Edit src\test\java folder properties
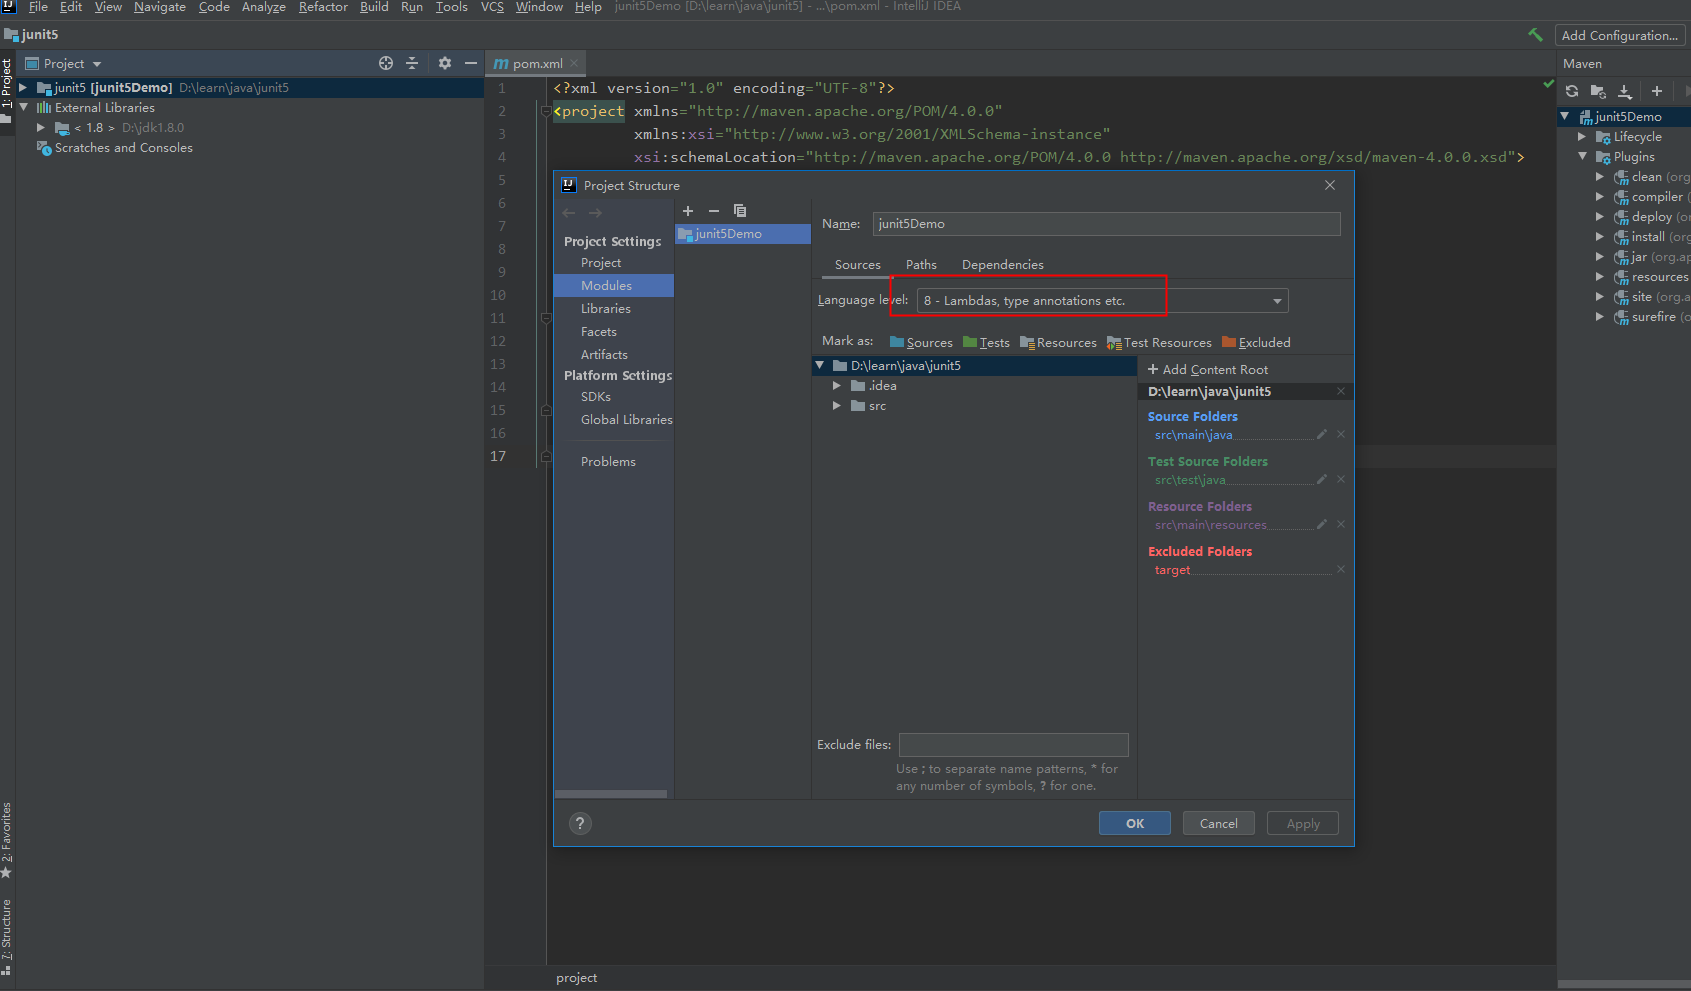 (1322, 479)
